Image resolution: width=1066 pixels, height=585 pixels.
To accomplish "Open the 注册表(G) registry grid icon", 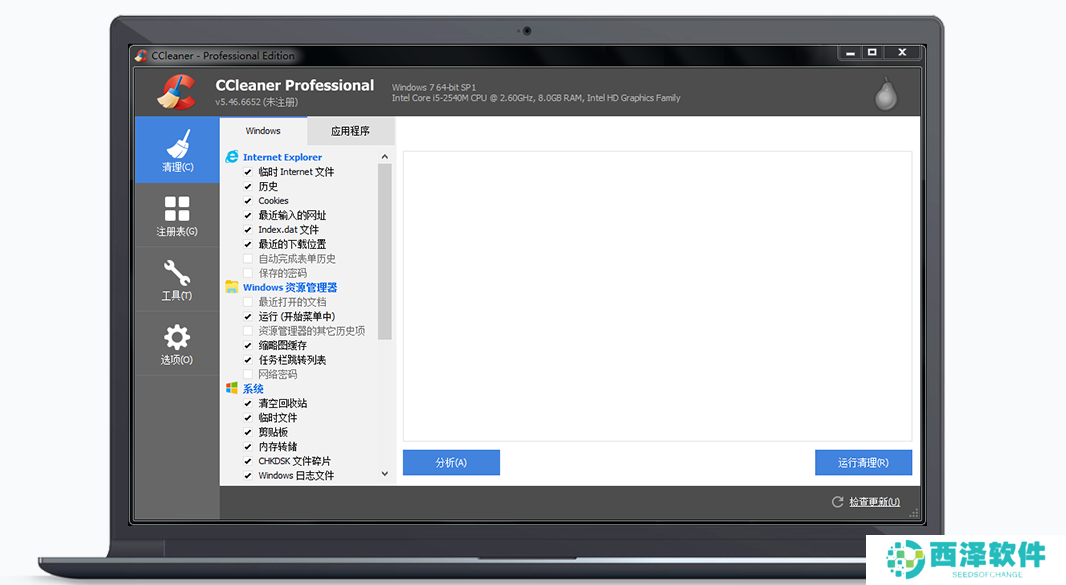I will pyautogui.click(x=177, y=208).
